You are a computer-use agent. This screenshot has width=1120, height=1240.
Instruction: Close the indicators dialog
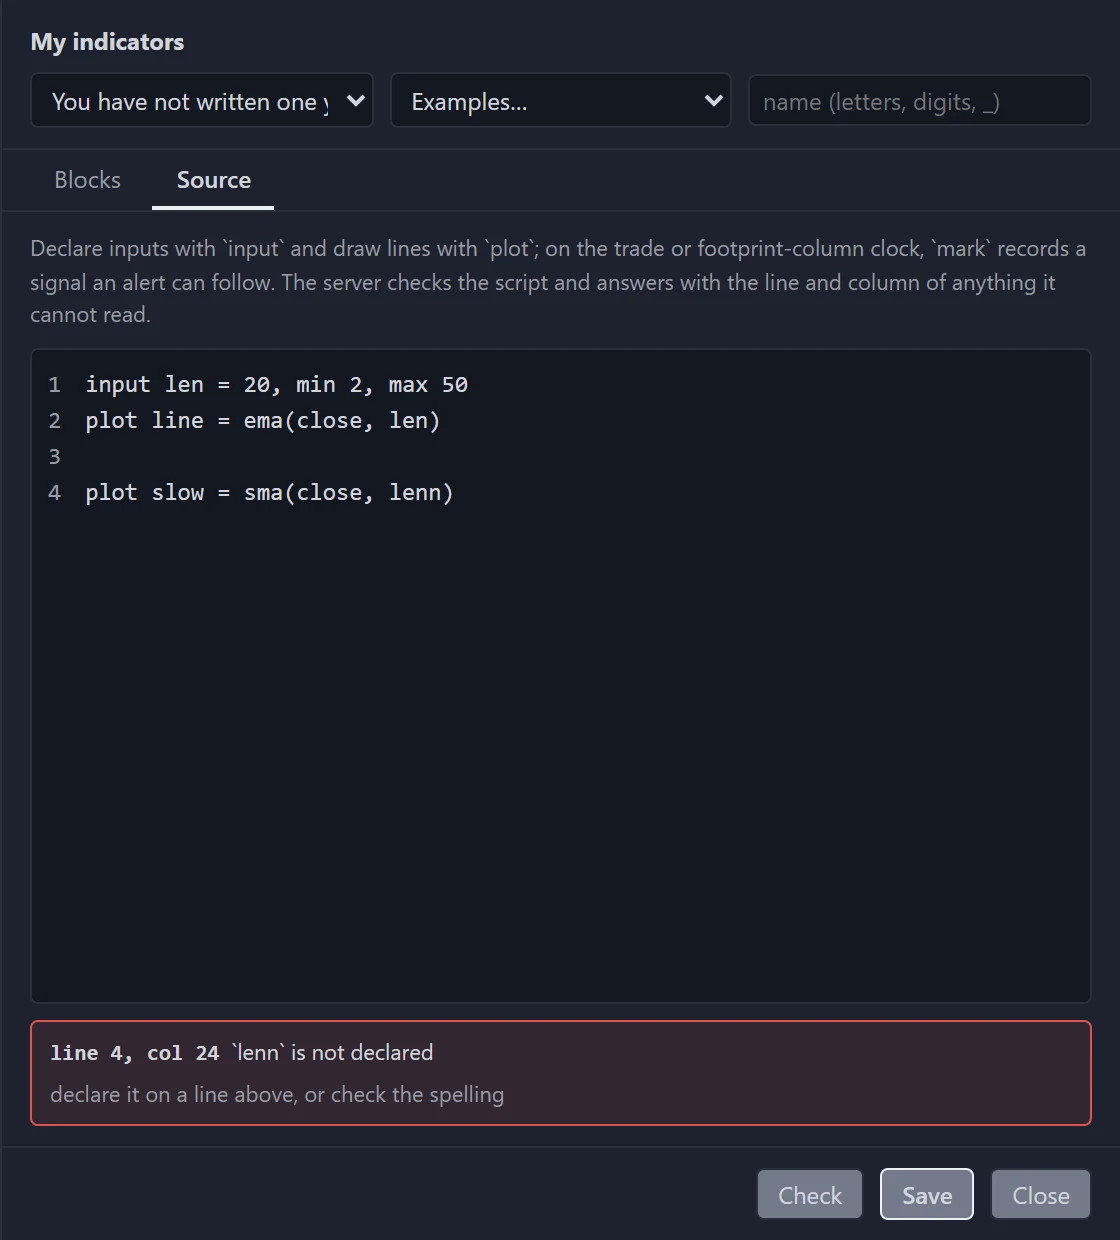click(1041, 1195)
